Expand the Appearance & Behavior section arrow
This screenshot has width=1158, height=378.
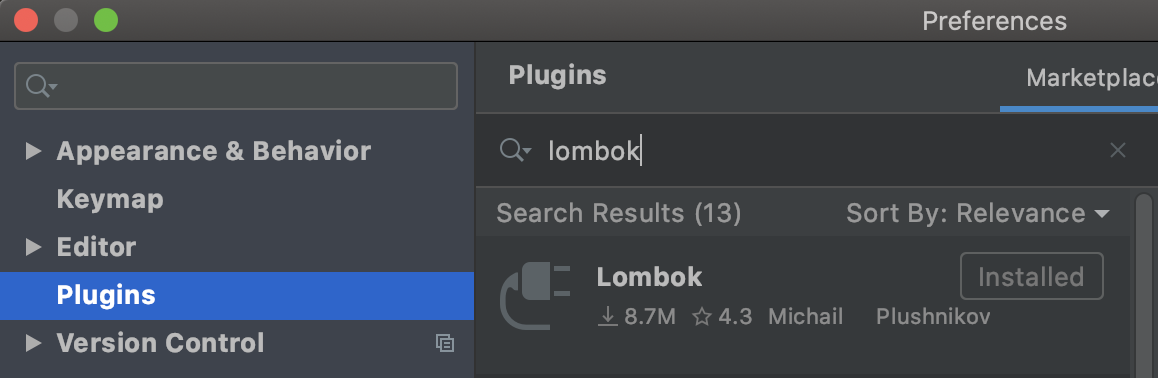33,151
